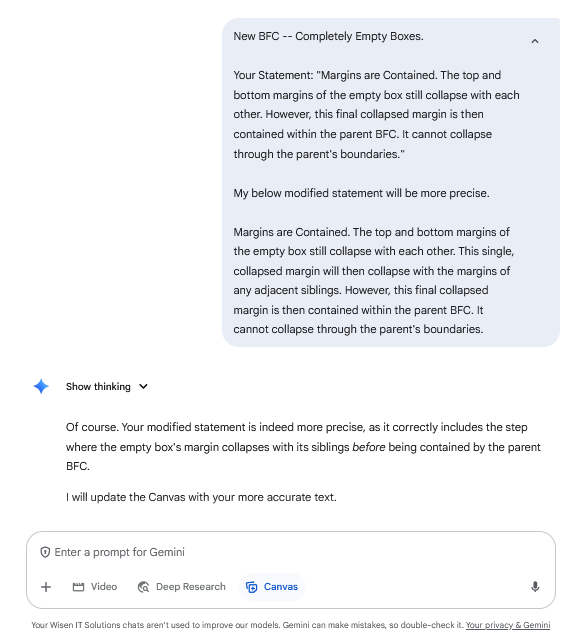Click the Video clapperboard icon

pyautogui.click(x=78, y=587)
